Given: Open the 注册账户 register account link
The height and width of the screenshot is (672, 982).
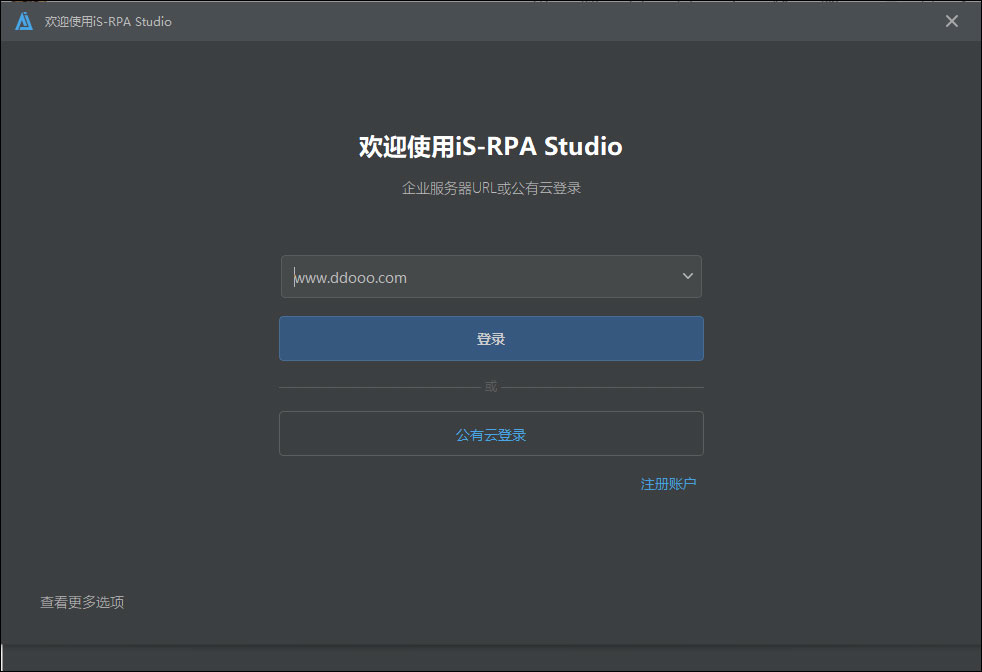Looking at the screenshot, I should [x=668, y=484].
